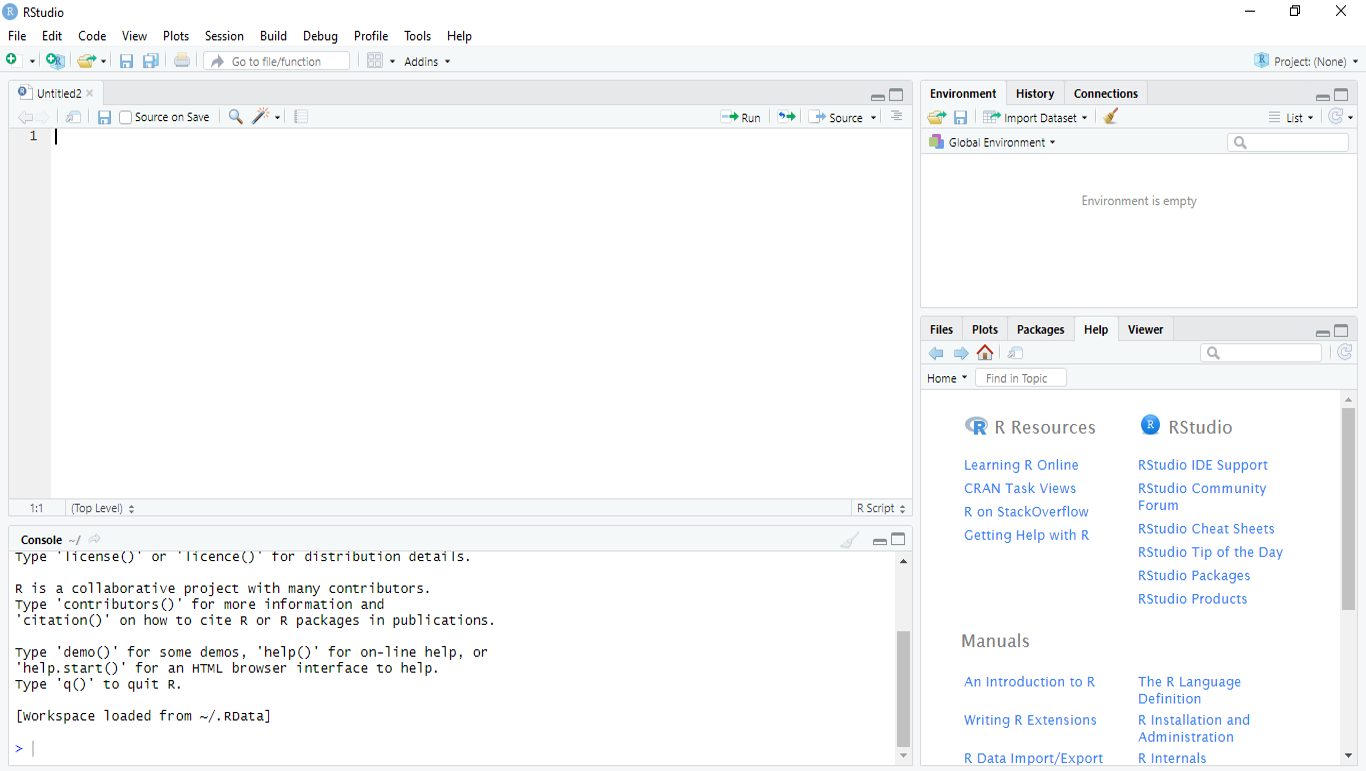Image resolution: width=1366 pixels, height=771 pixels.
Task: Show document outline icon
Action: (x=896, y=117)
